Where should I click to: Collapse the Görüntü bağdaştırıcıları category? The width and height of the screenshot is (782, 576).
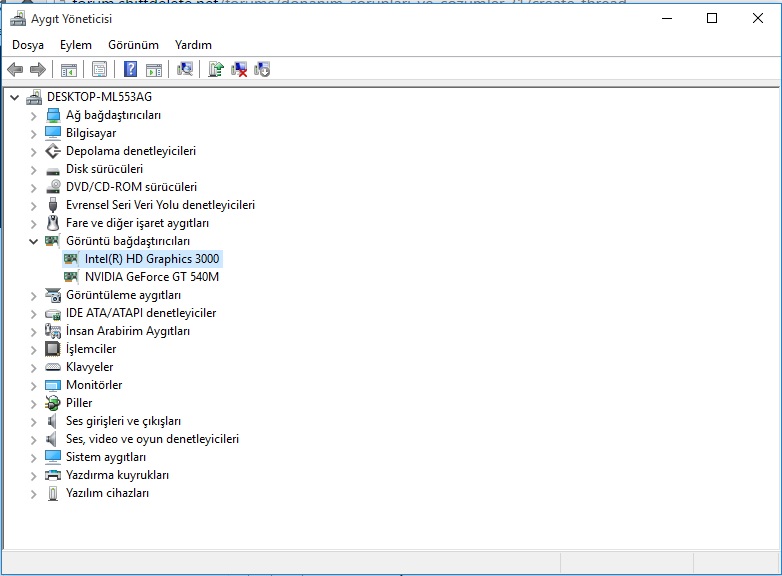34,241
